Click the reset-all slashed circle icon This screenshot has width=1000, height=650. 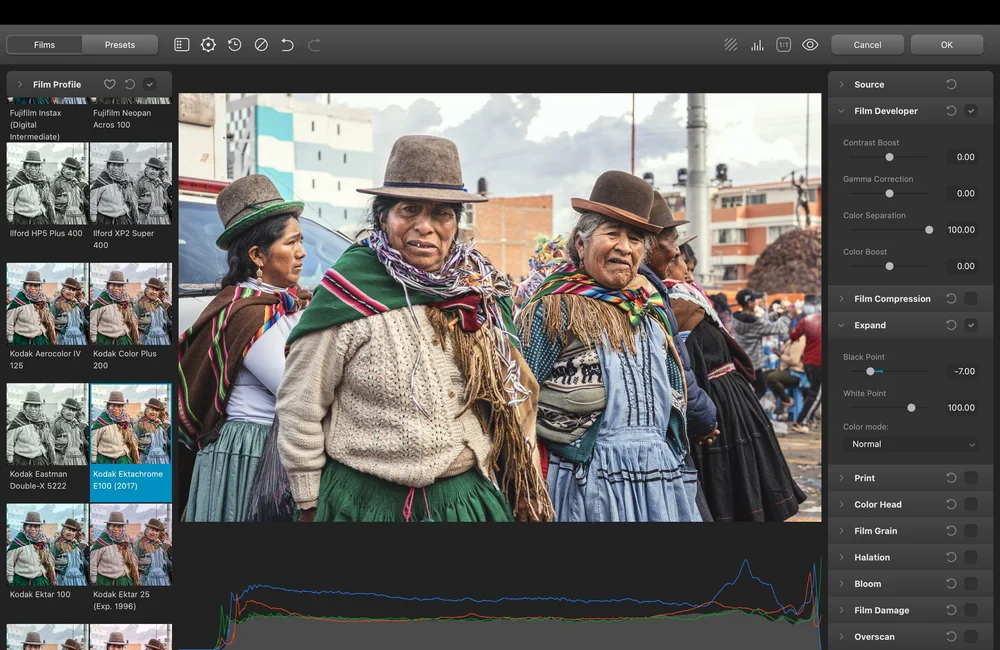click(261, 45)
